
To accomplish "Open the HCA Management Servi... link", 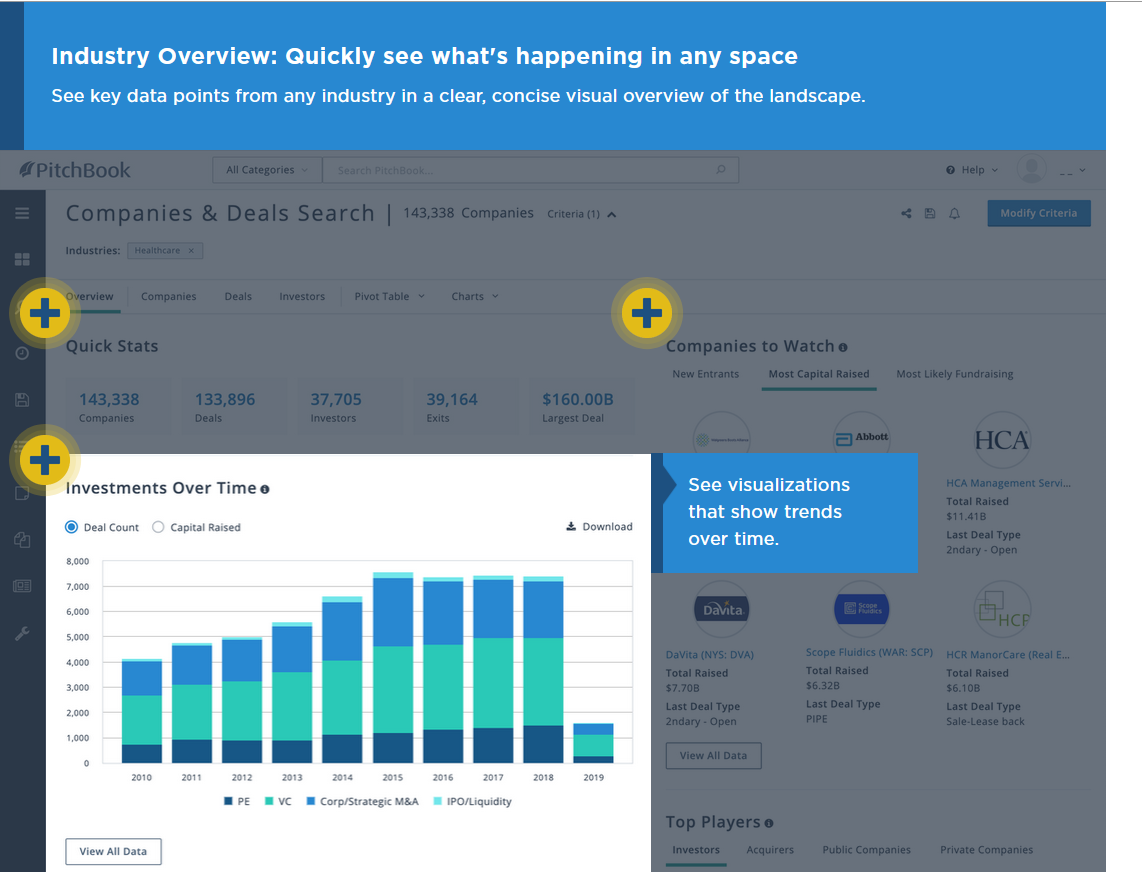I will tap(1008, 483).
